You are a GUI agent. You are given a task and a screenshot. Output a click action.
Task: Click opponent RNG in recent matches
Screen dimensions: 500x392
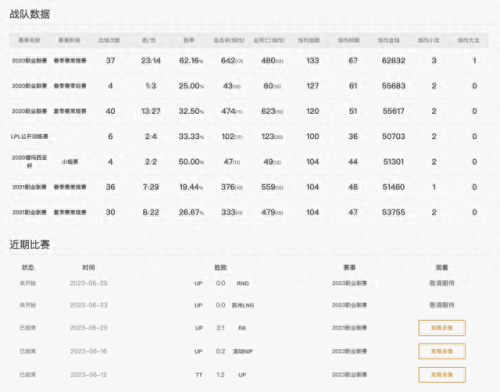point(243,283)
